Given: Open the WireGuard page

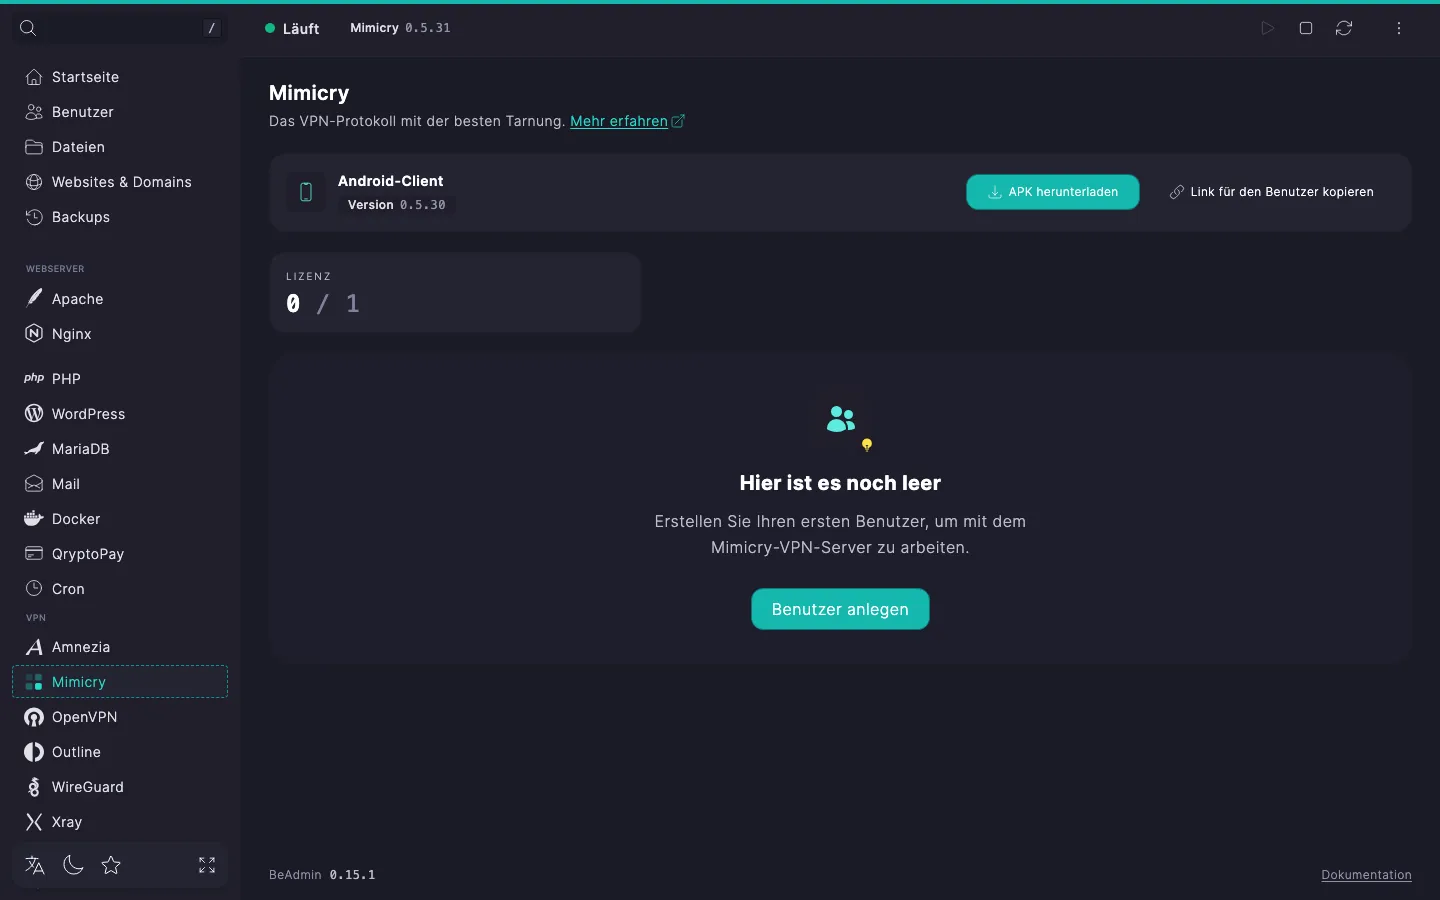Looking at the screenshot, I should [x=120, y=787].
